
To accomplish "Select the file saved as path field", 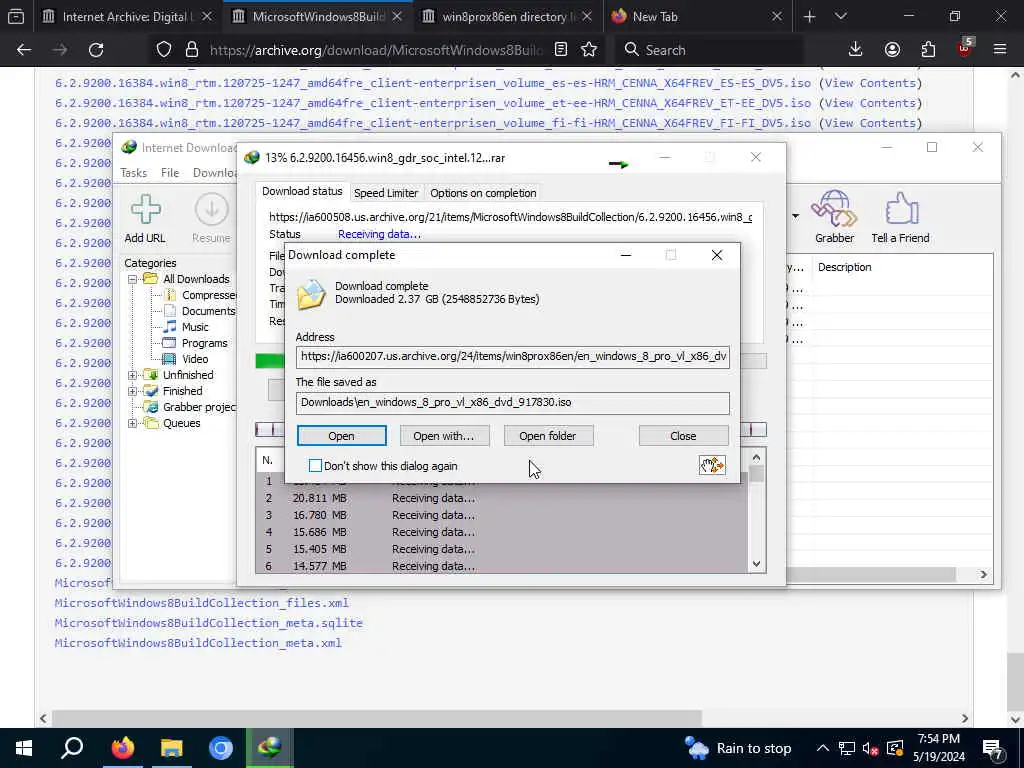I will [x=513, y=402].
